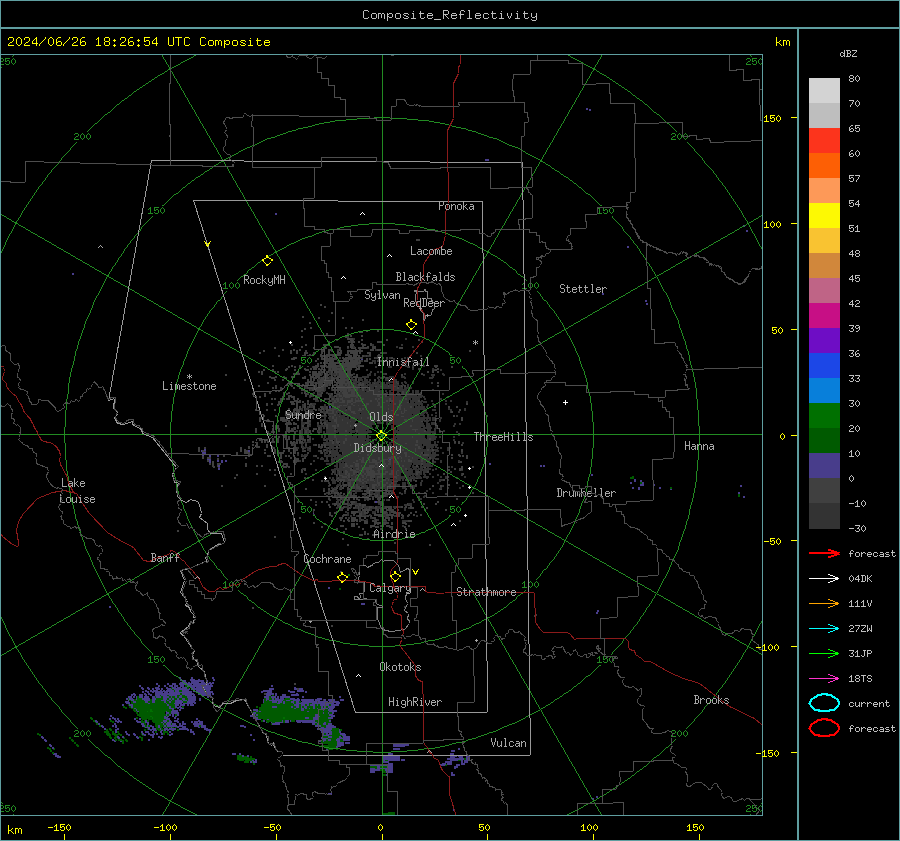
Task: Click the green 31JP arrow in legend
Action: [824, 653]
